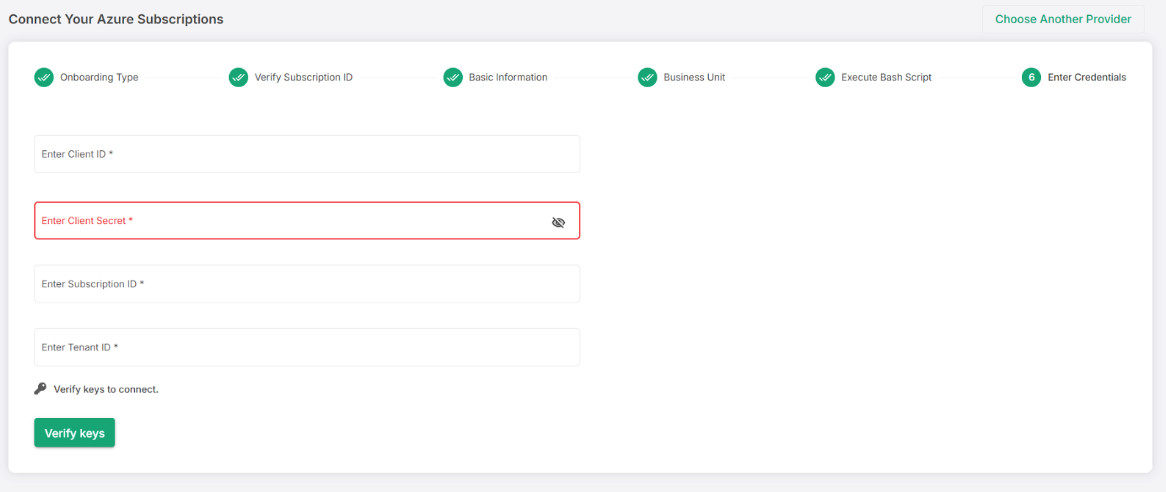Click the step 6 number circle

[x=1031, y=77]
